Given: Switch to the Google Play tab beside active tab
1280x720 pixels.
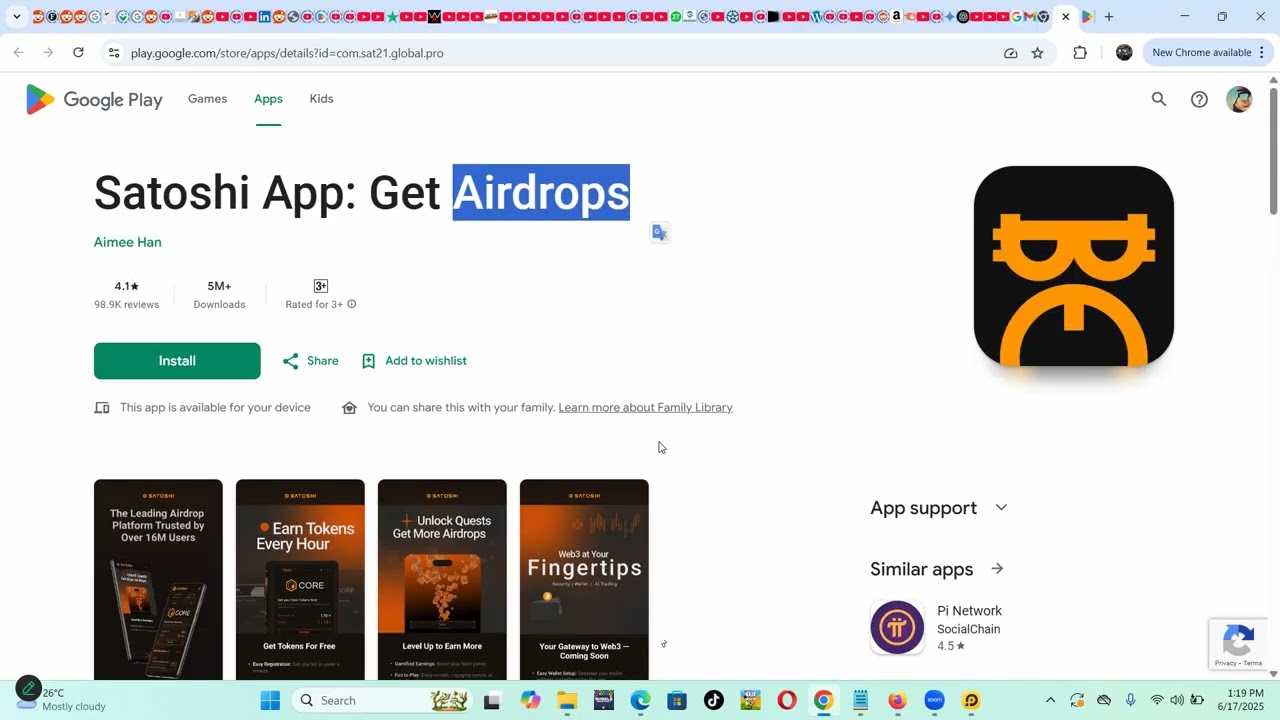Looking at the screenshot, I should (x=1087, y=17).
